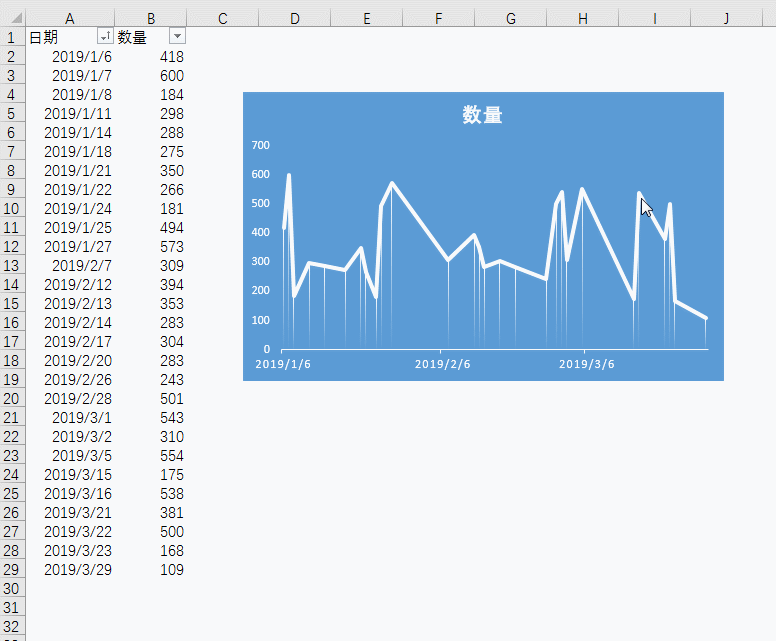Image resolution: width=776 pixels, height=641 pixels.
Task: Select the cell with value 298
Action: coord(150,113)
